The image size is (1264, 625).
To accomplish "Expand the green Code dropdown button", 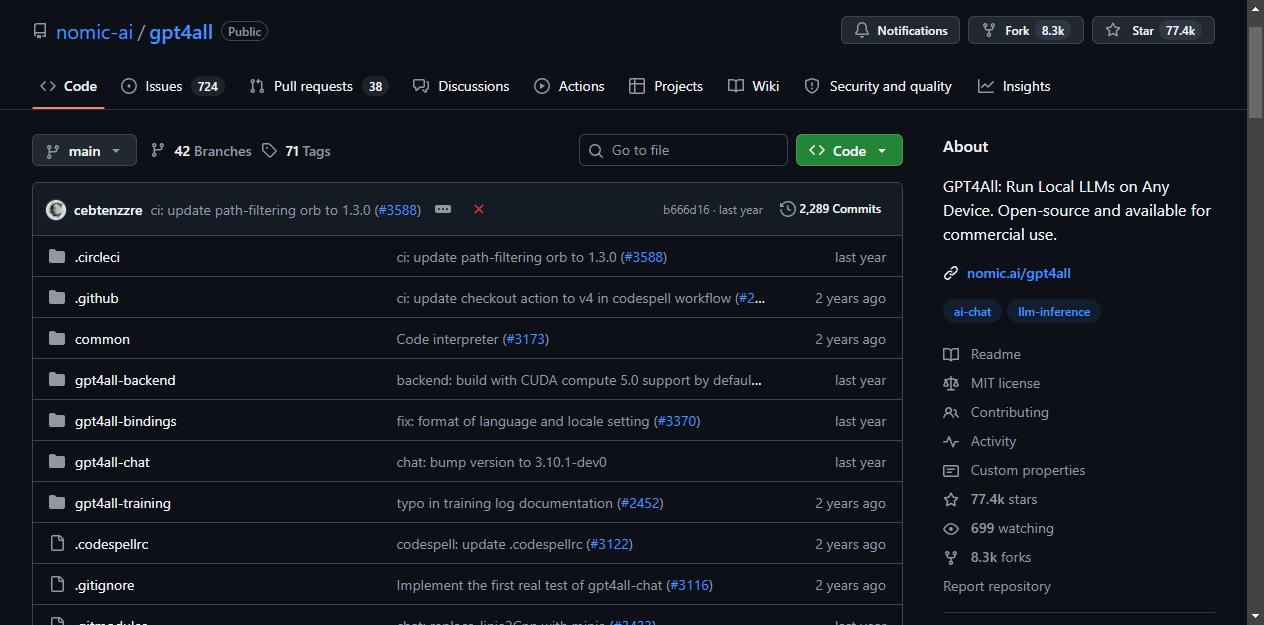I will click(x=849, y=150).
